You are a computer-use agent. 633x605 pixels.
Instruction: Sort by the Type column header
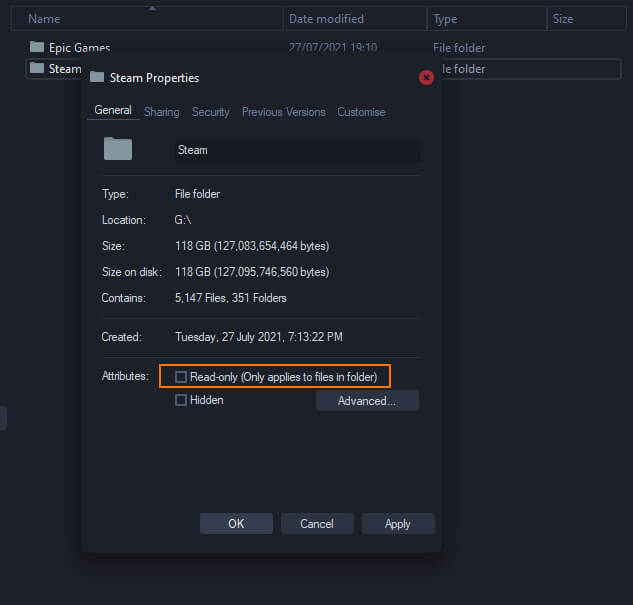click(x=487, y=19)
